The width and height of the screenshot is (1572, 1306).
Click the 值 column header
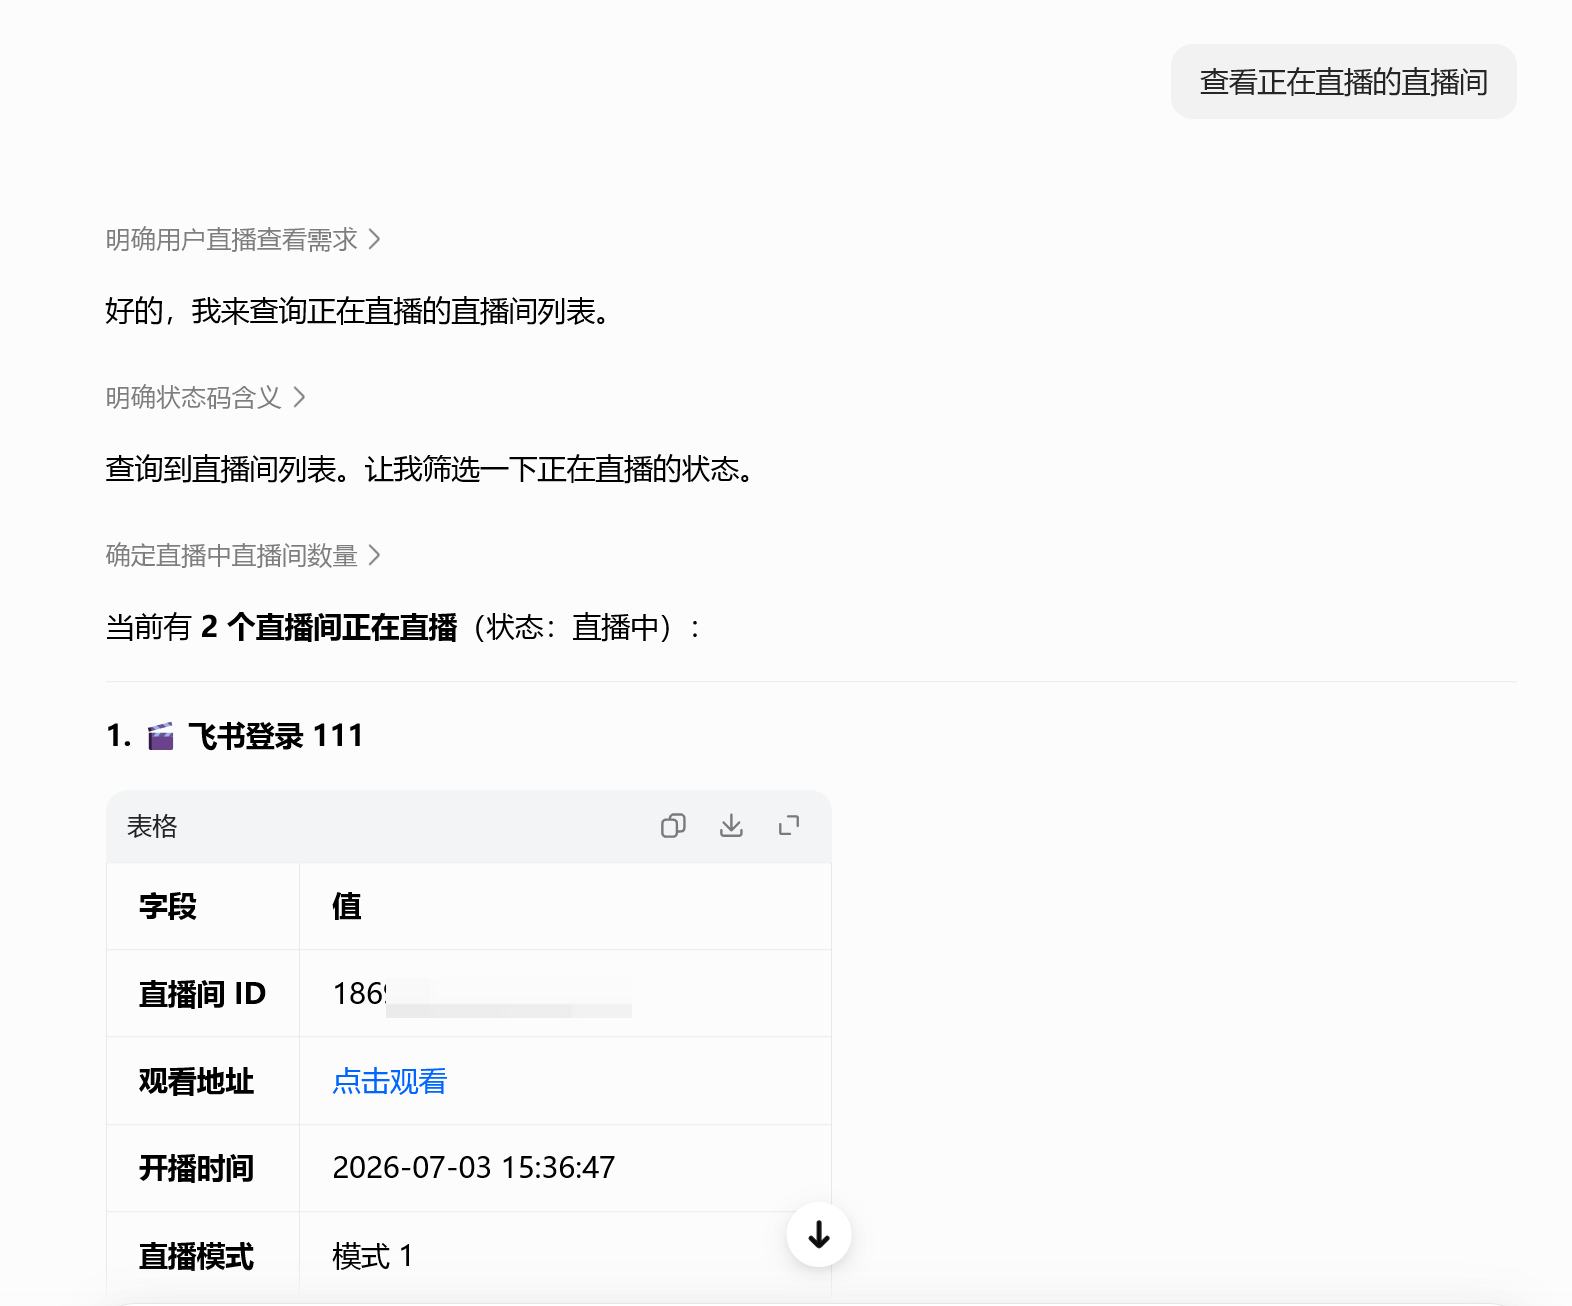click(347, 906)
